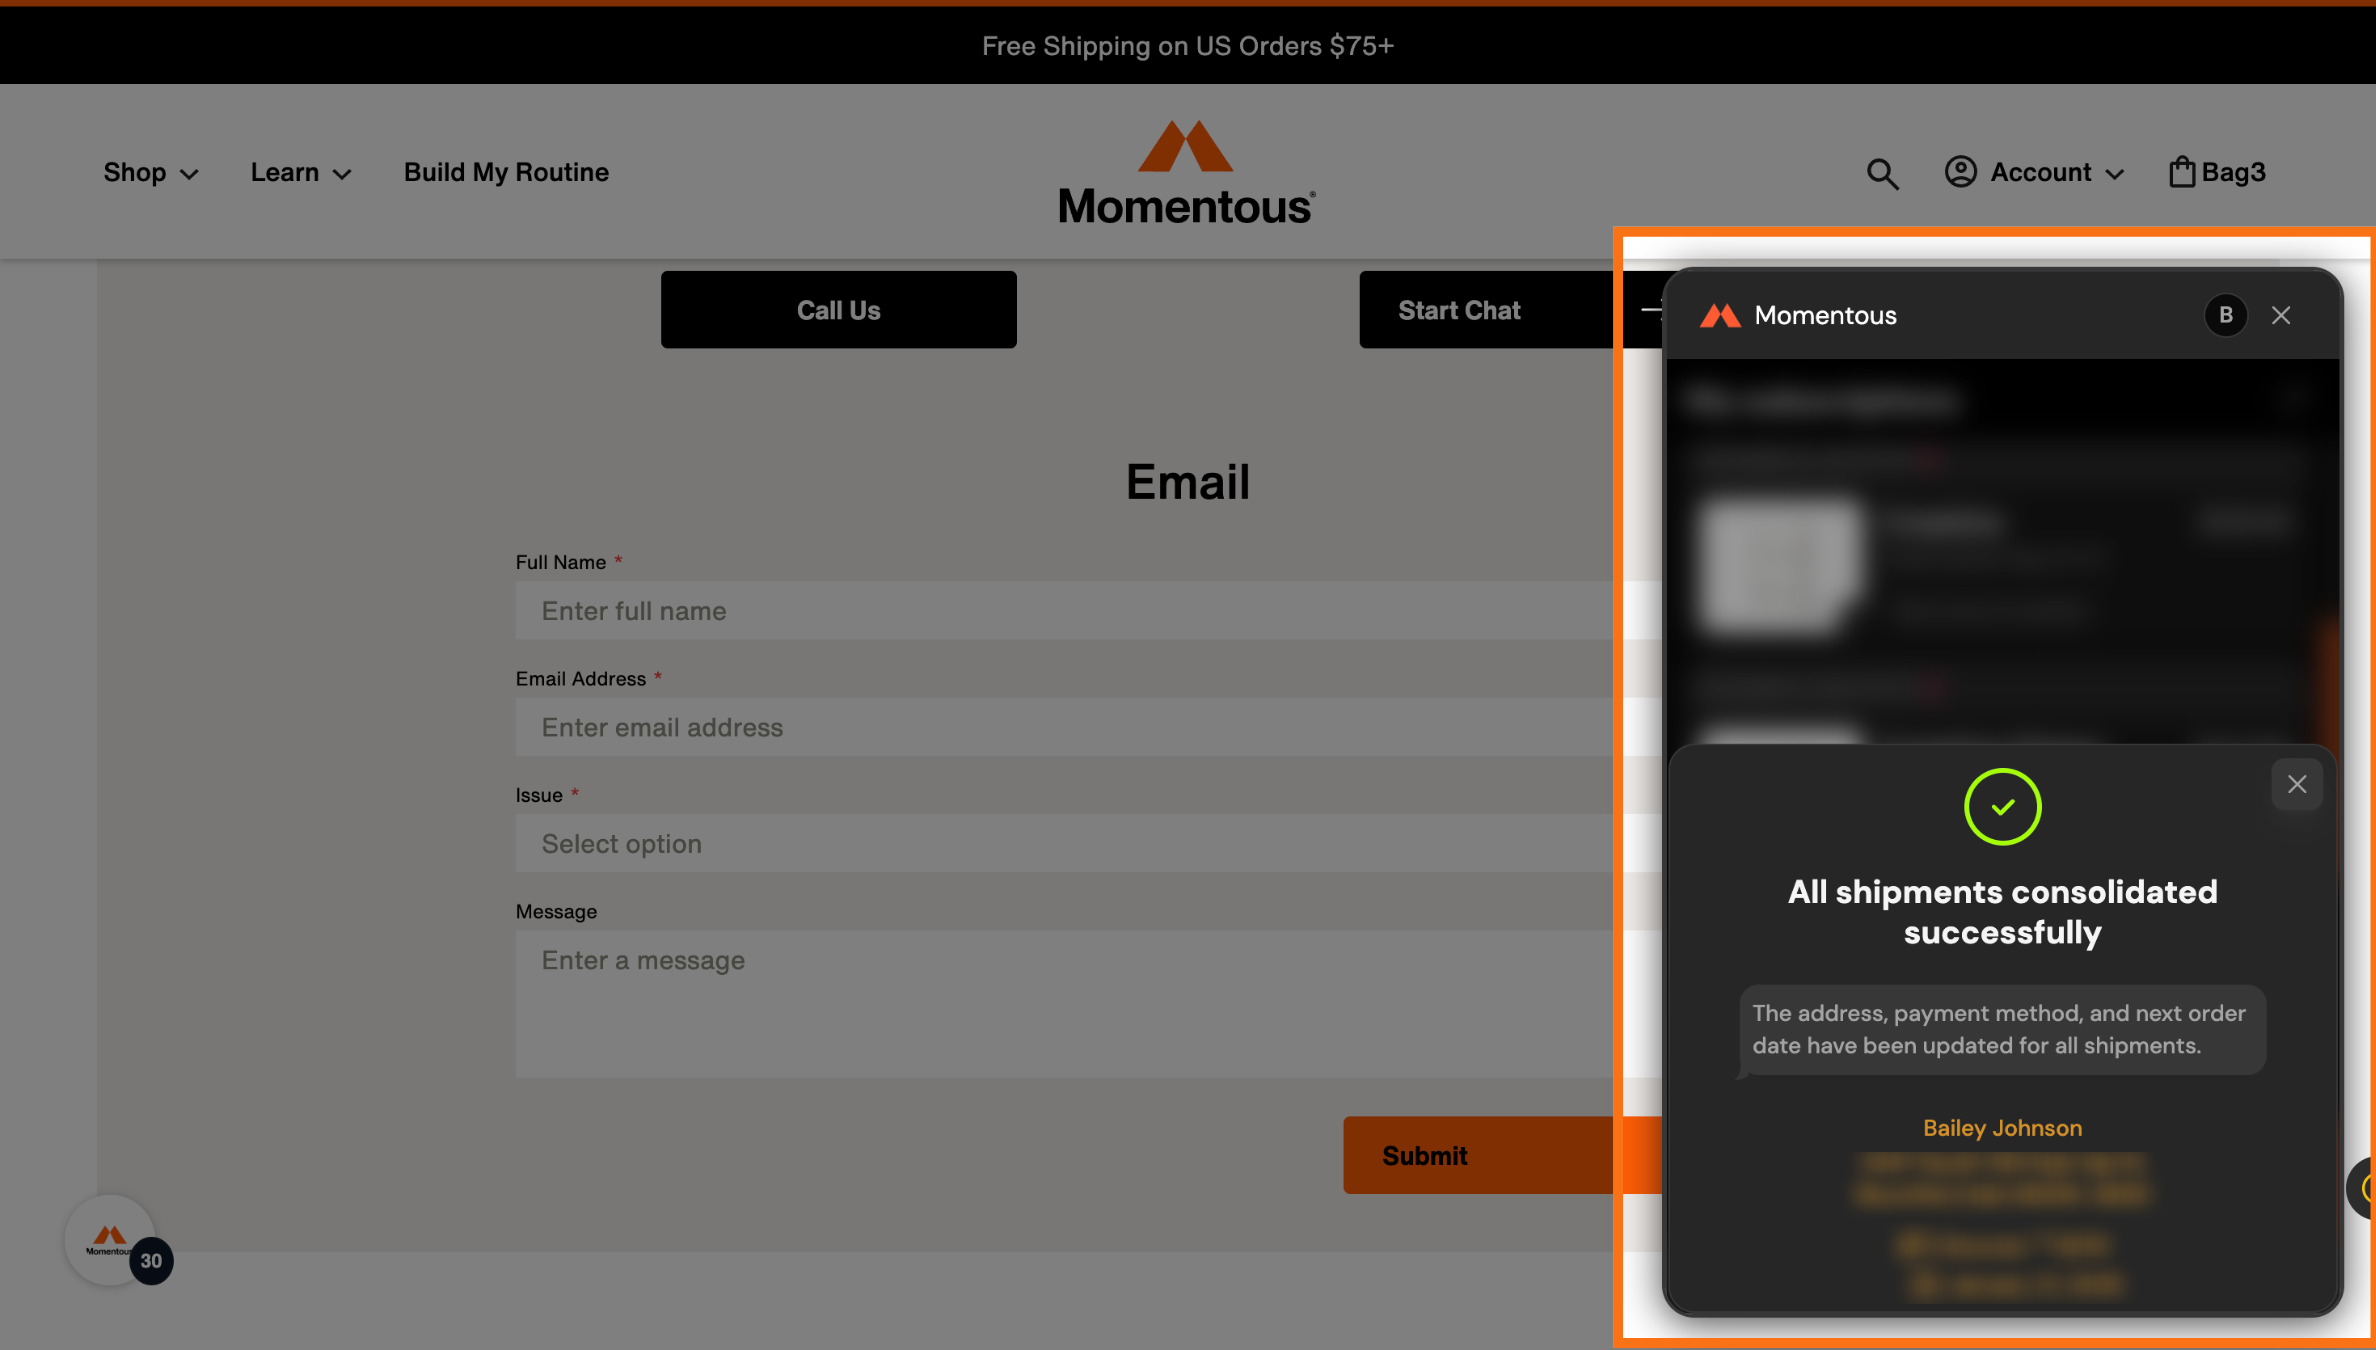Screen dimensions: 2376x1350
Task: Click the green checkmark success icon
Action: 2002,807
